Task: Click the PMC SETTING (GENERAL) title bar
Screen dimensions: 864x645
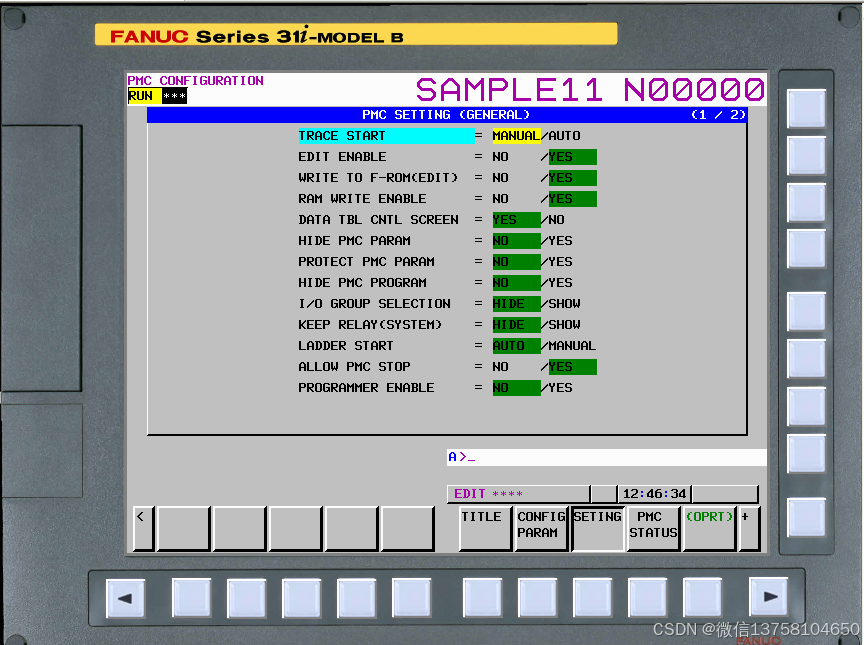Action: pos(446,115)
